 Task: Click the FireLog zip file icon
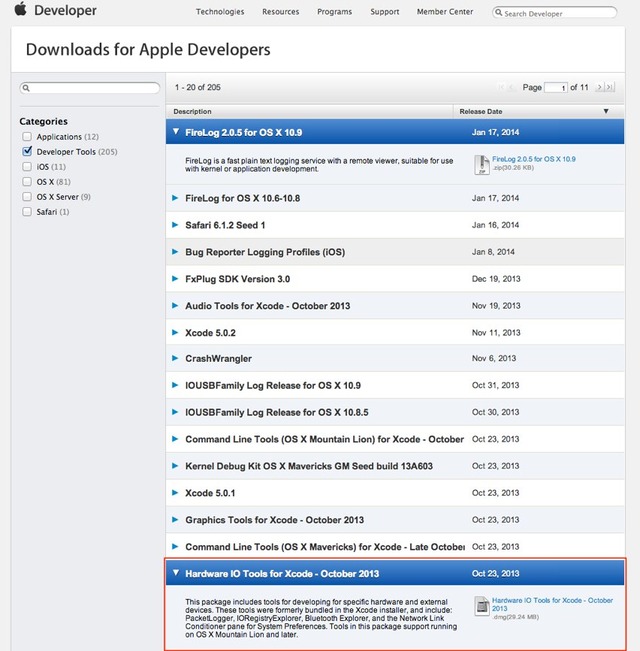point(481,165)
